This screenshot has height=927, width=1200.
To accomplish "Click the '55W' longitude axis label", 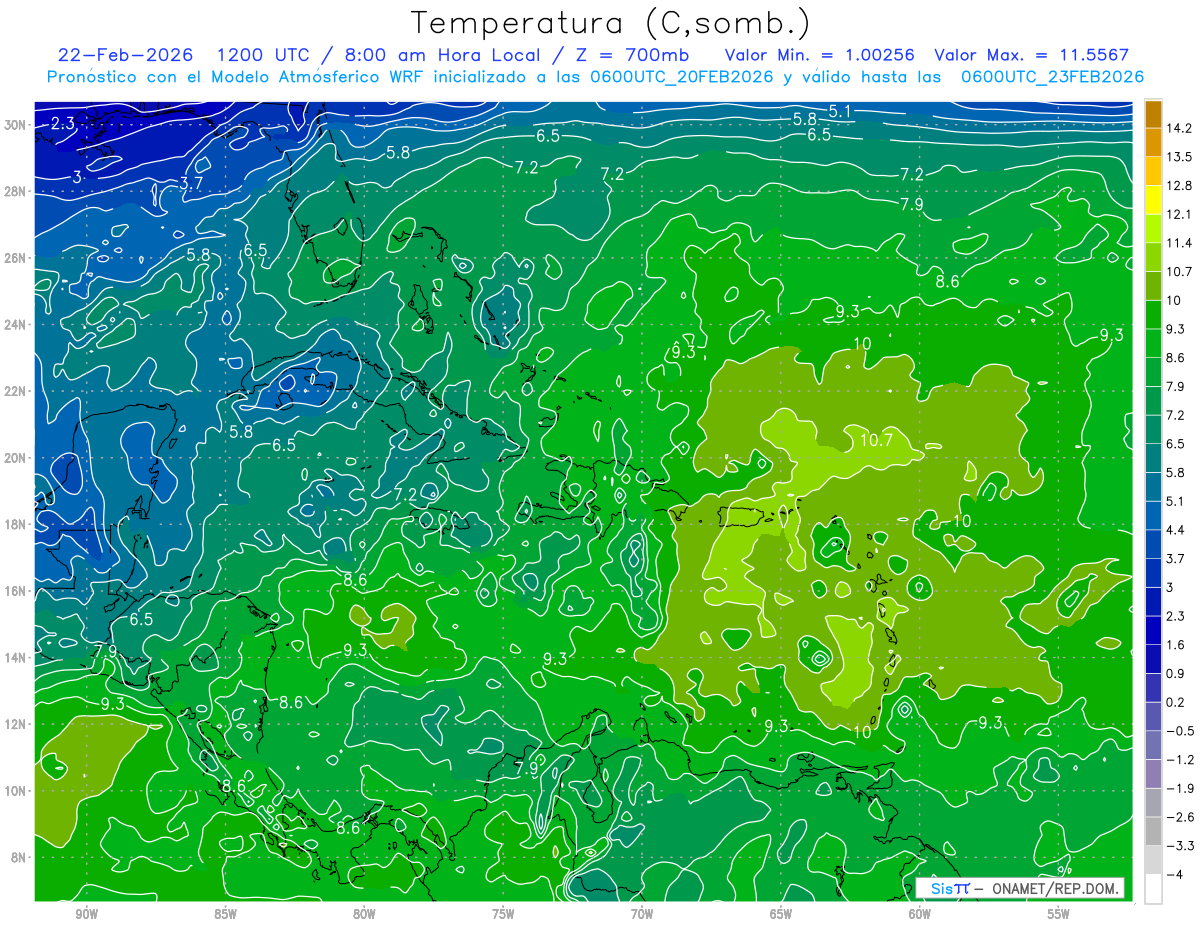I will click(1058, 913).
